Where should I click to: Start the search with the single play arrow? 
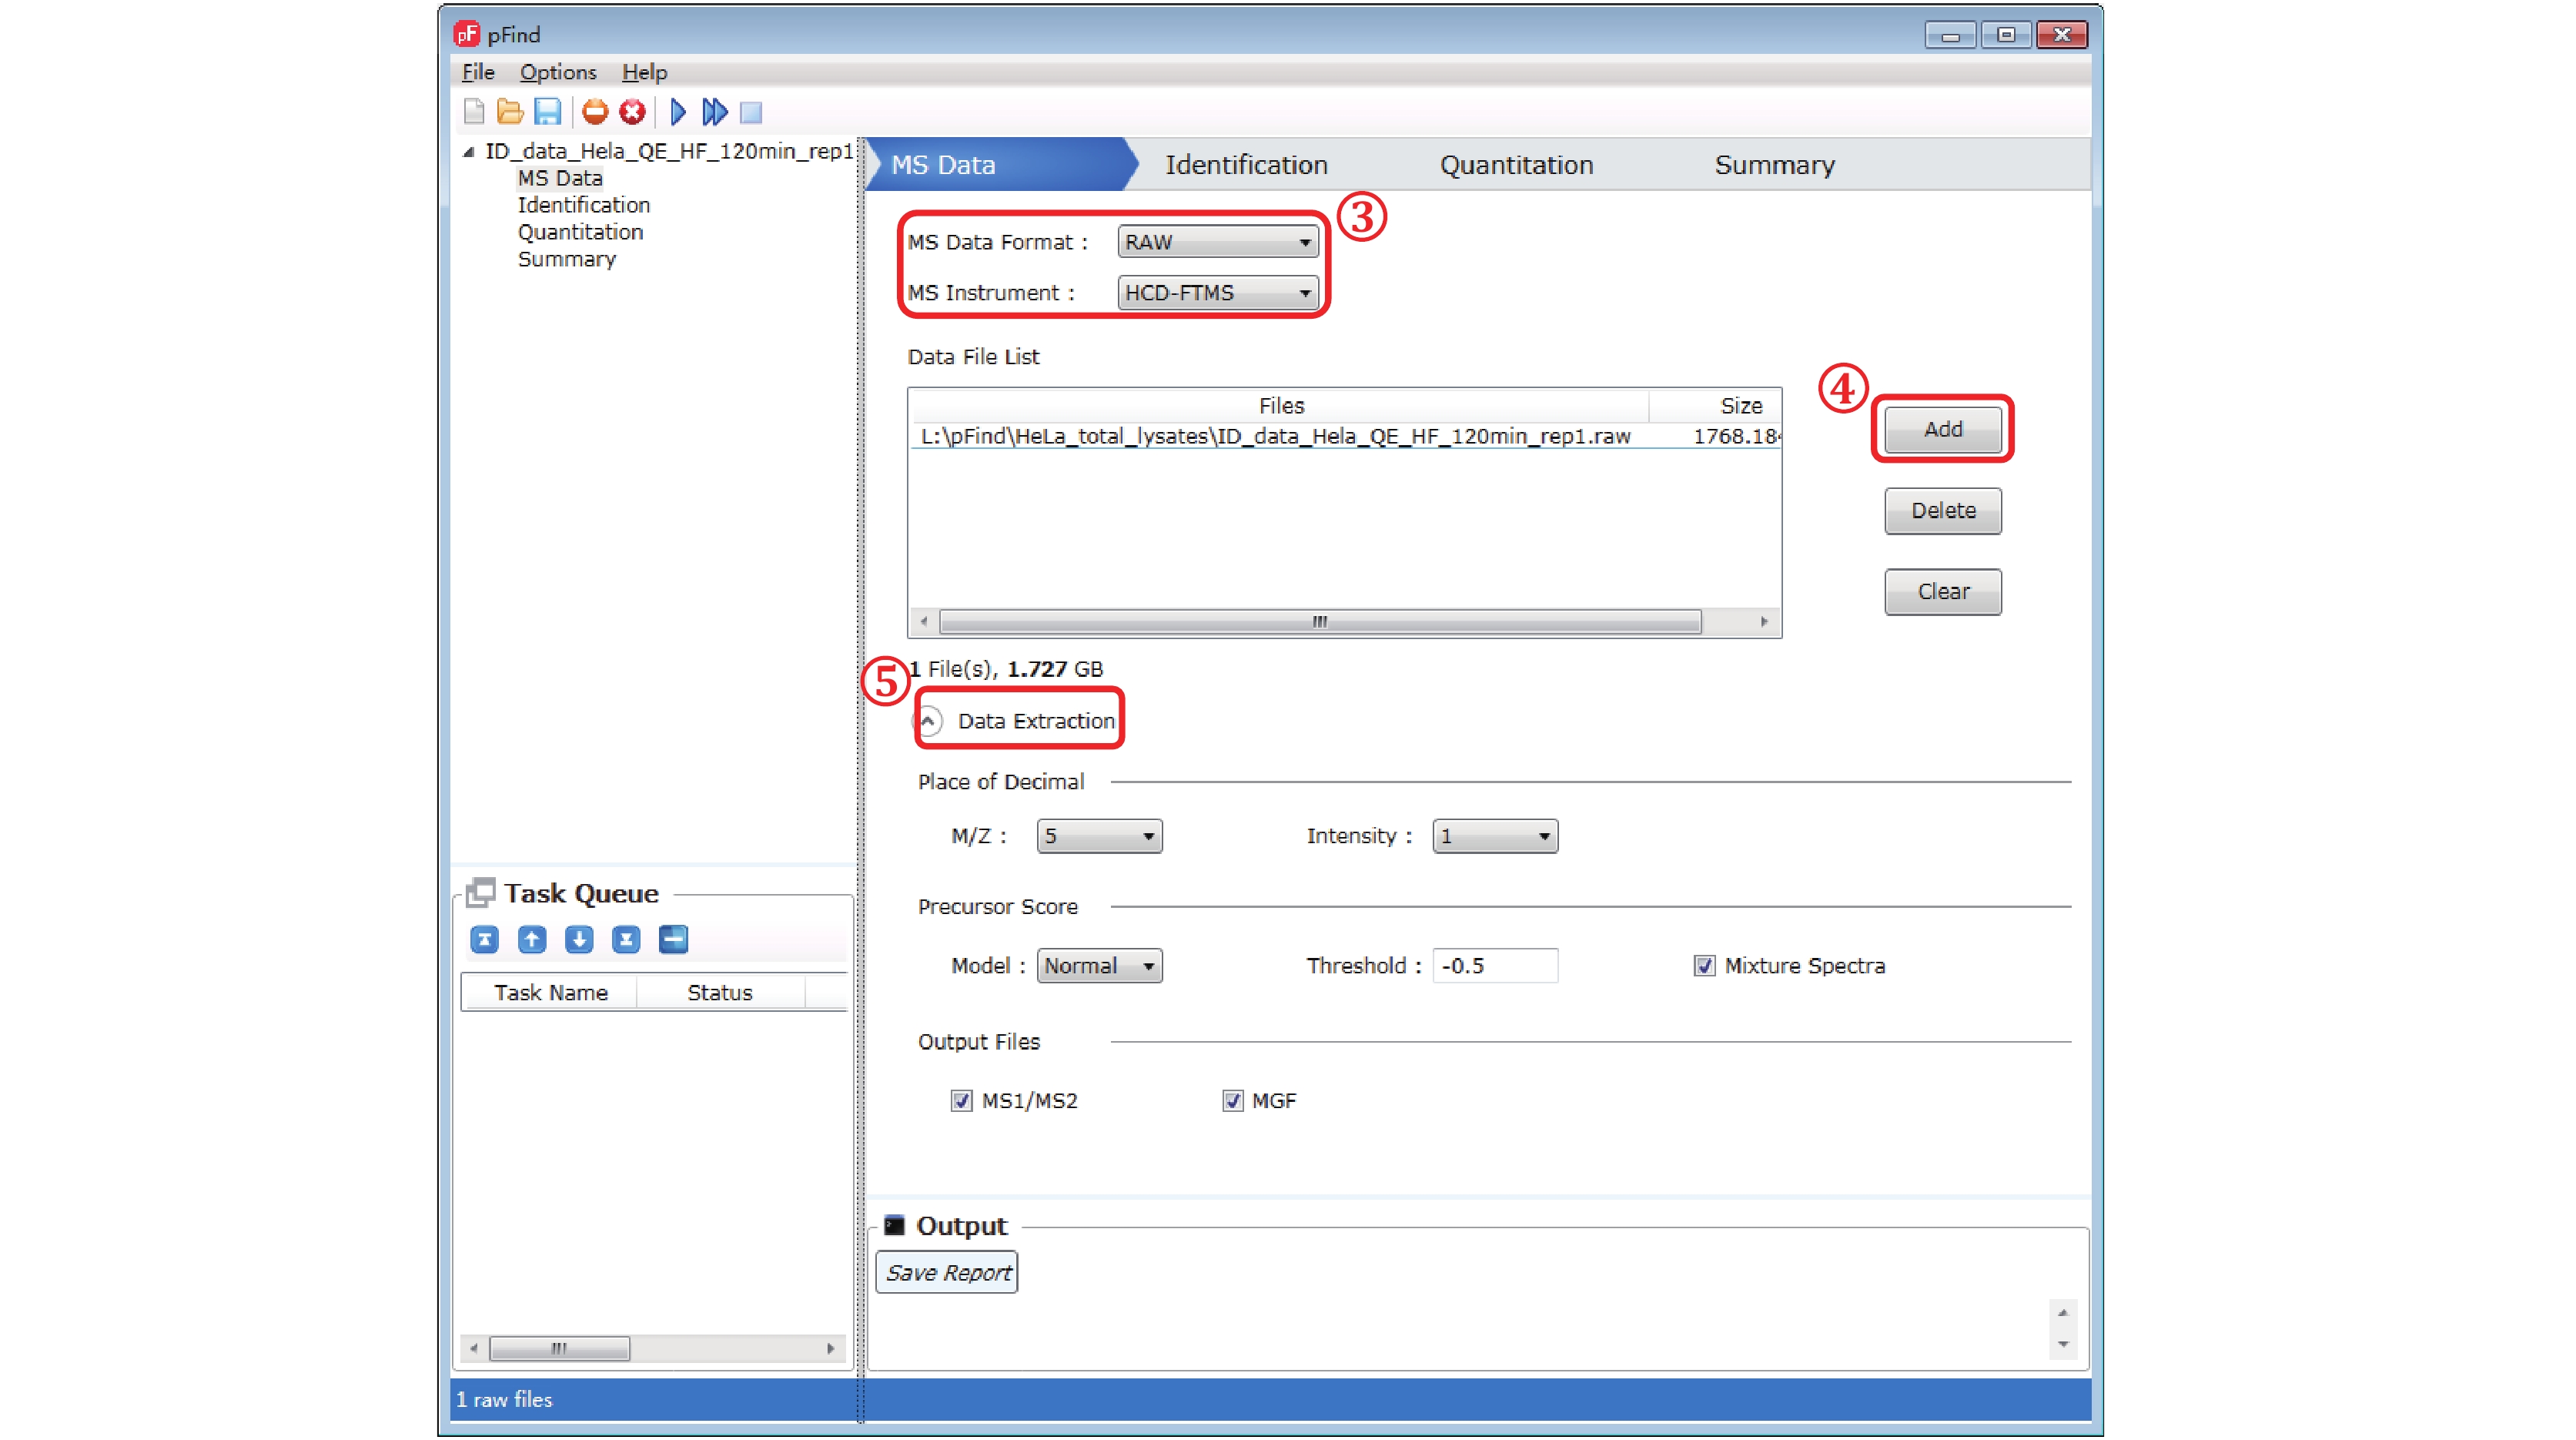[678, 112]
